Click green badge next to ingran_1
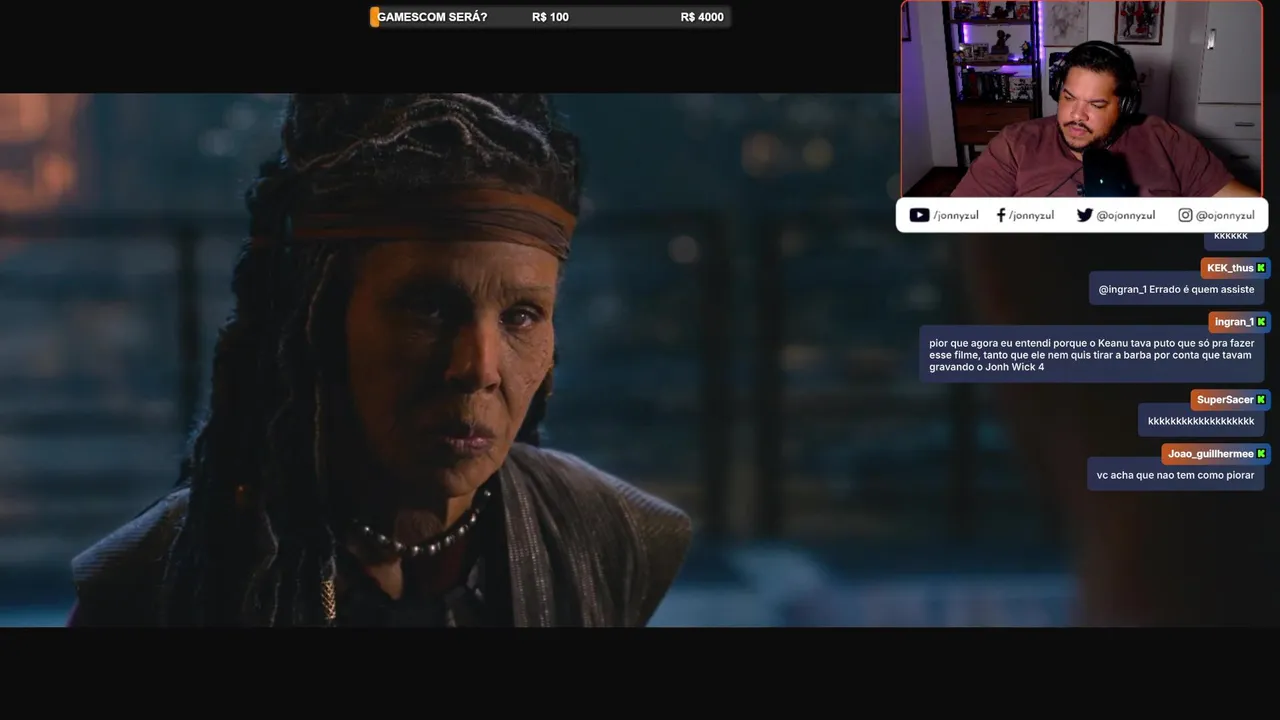1280x720 pixels. point(1261,322)
